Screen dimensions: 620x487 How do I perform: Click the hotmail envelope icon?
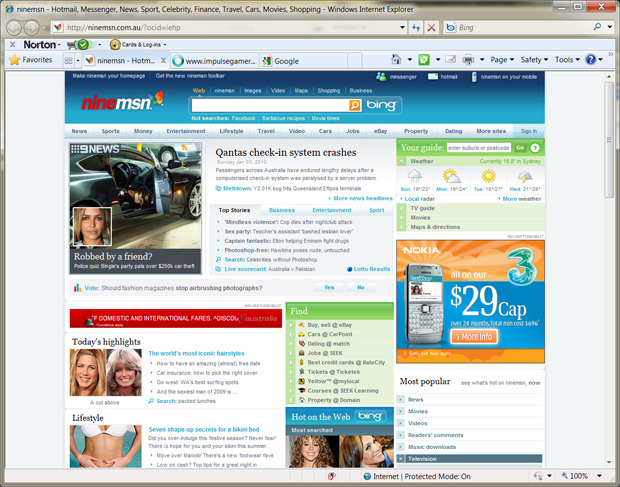point(433,76)
